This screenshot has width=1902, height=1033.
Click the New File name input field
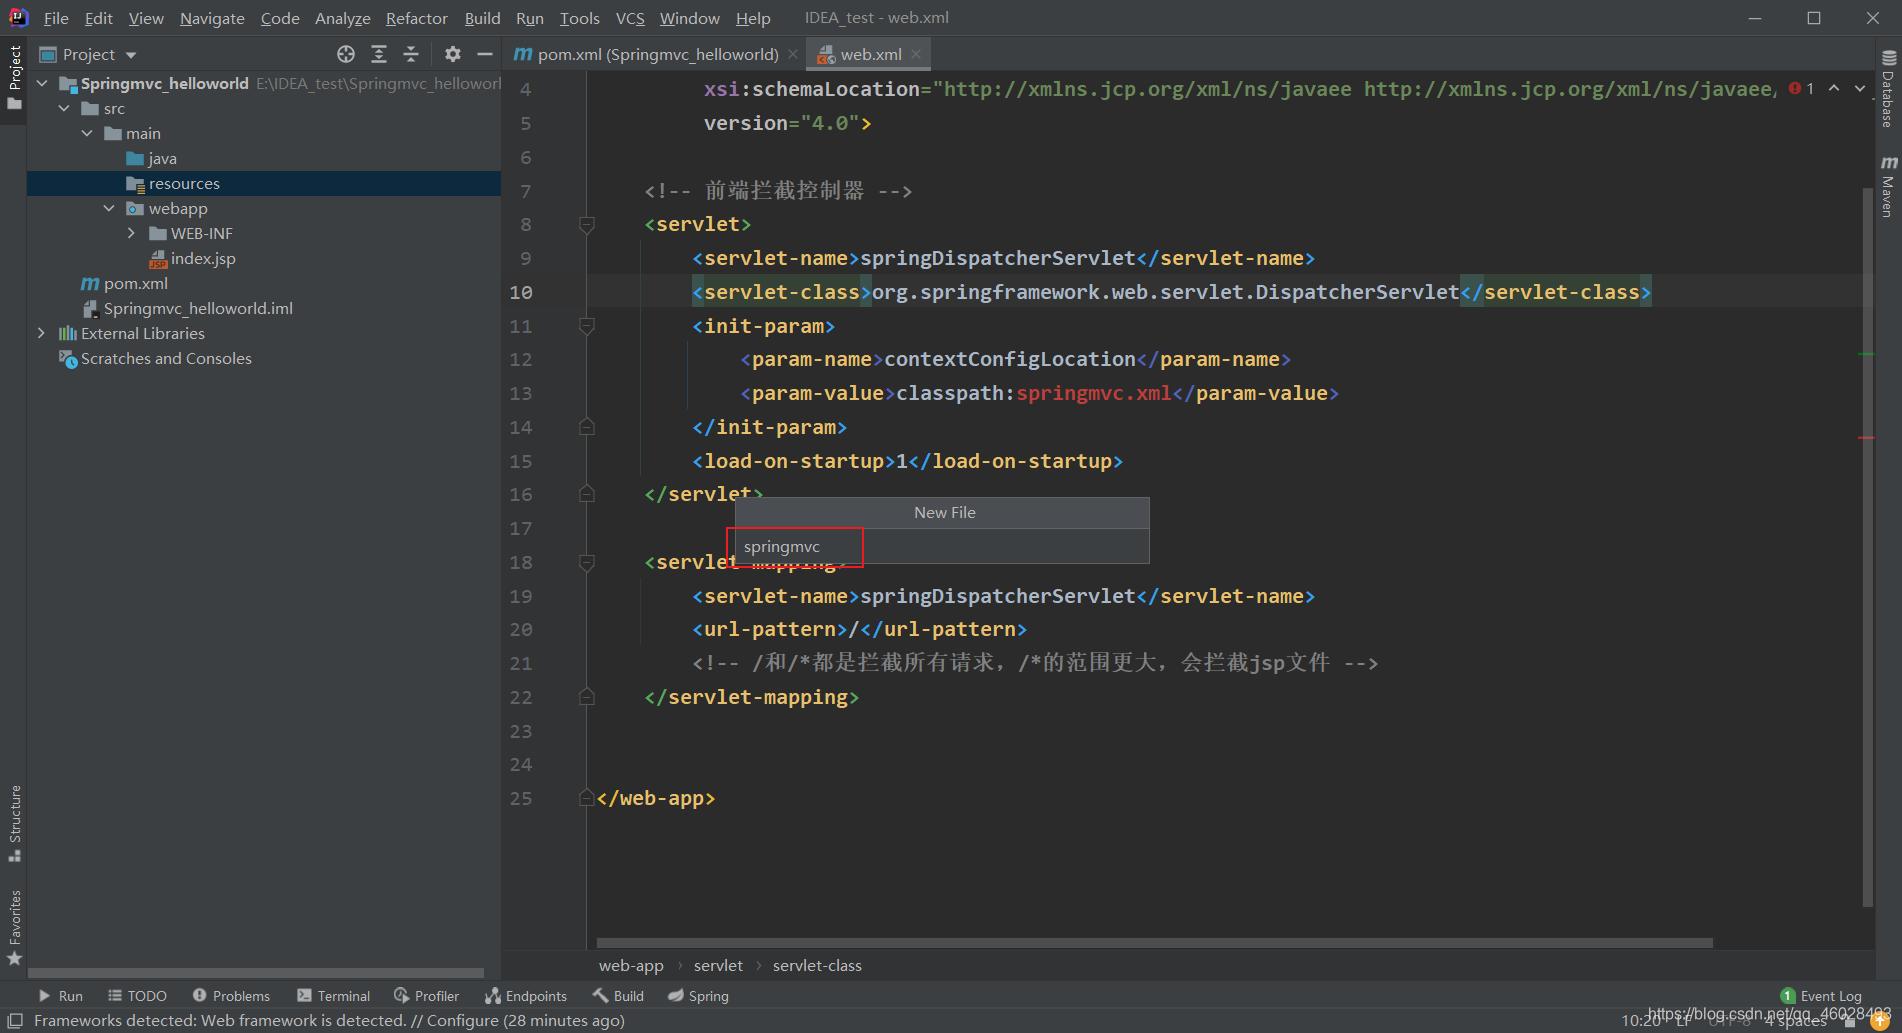pos(942,546)
